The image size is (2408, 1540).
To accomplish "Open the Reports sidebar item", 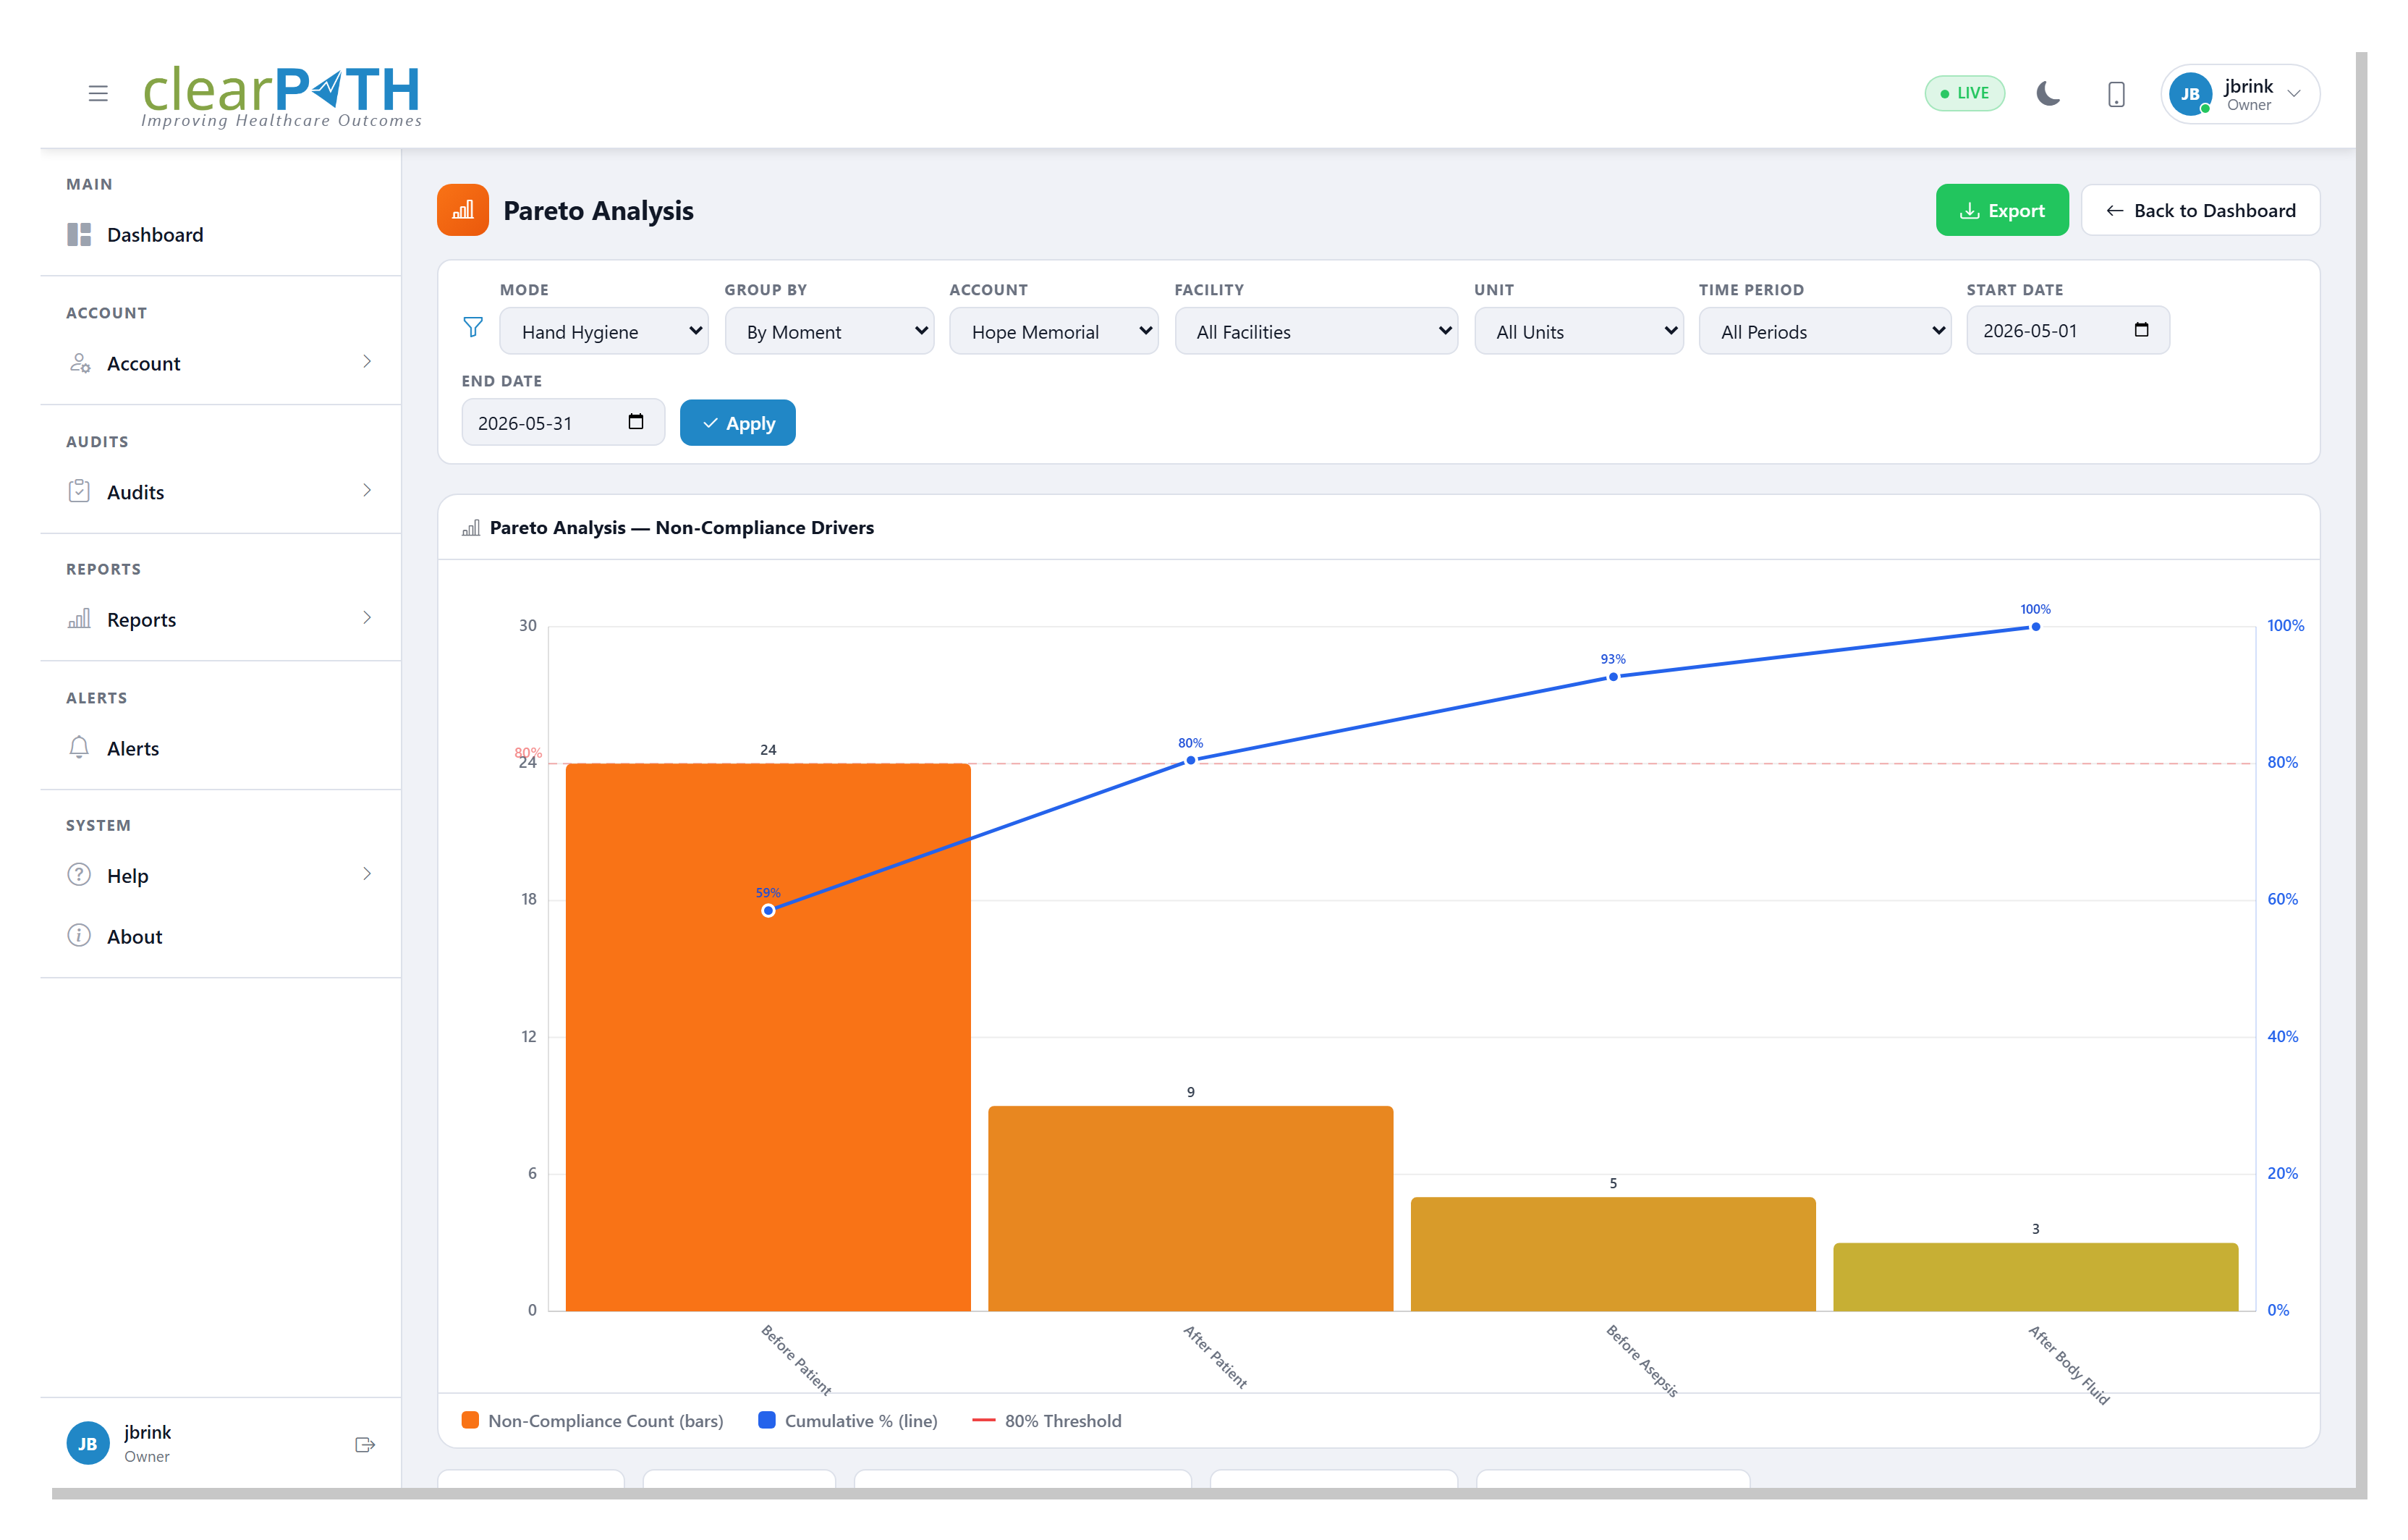I will 220,620.
